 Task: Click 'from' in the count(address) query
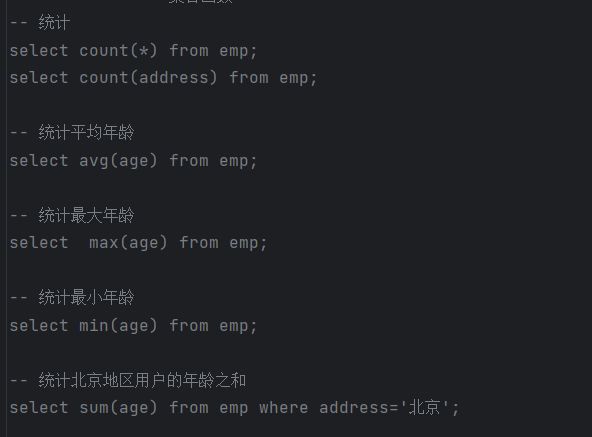[x=249, y=78]
